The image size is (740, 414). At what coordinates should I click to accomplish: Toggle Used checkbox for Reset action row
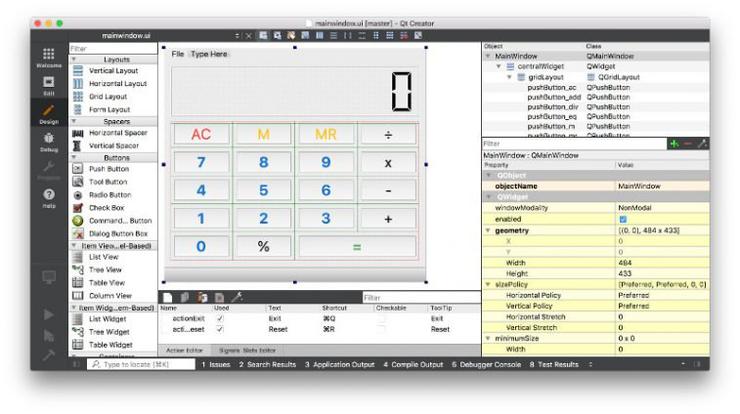coord(221,329)
